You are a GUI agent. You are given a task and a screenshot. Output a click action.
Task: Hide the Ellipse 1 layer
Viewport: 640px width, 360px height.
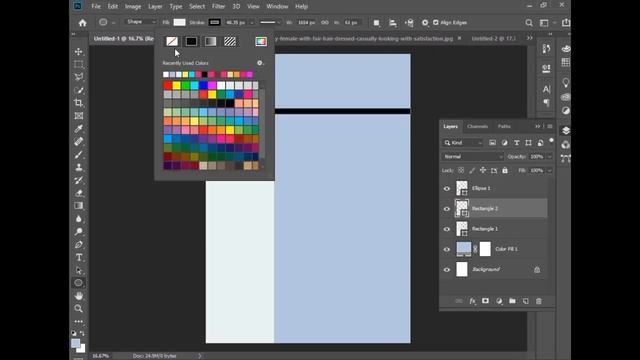pyautogui.click(x=447, y=189)
